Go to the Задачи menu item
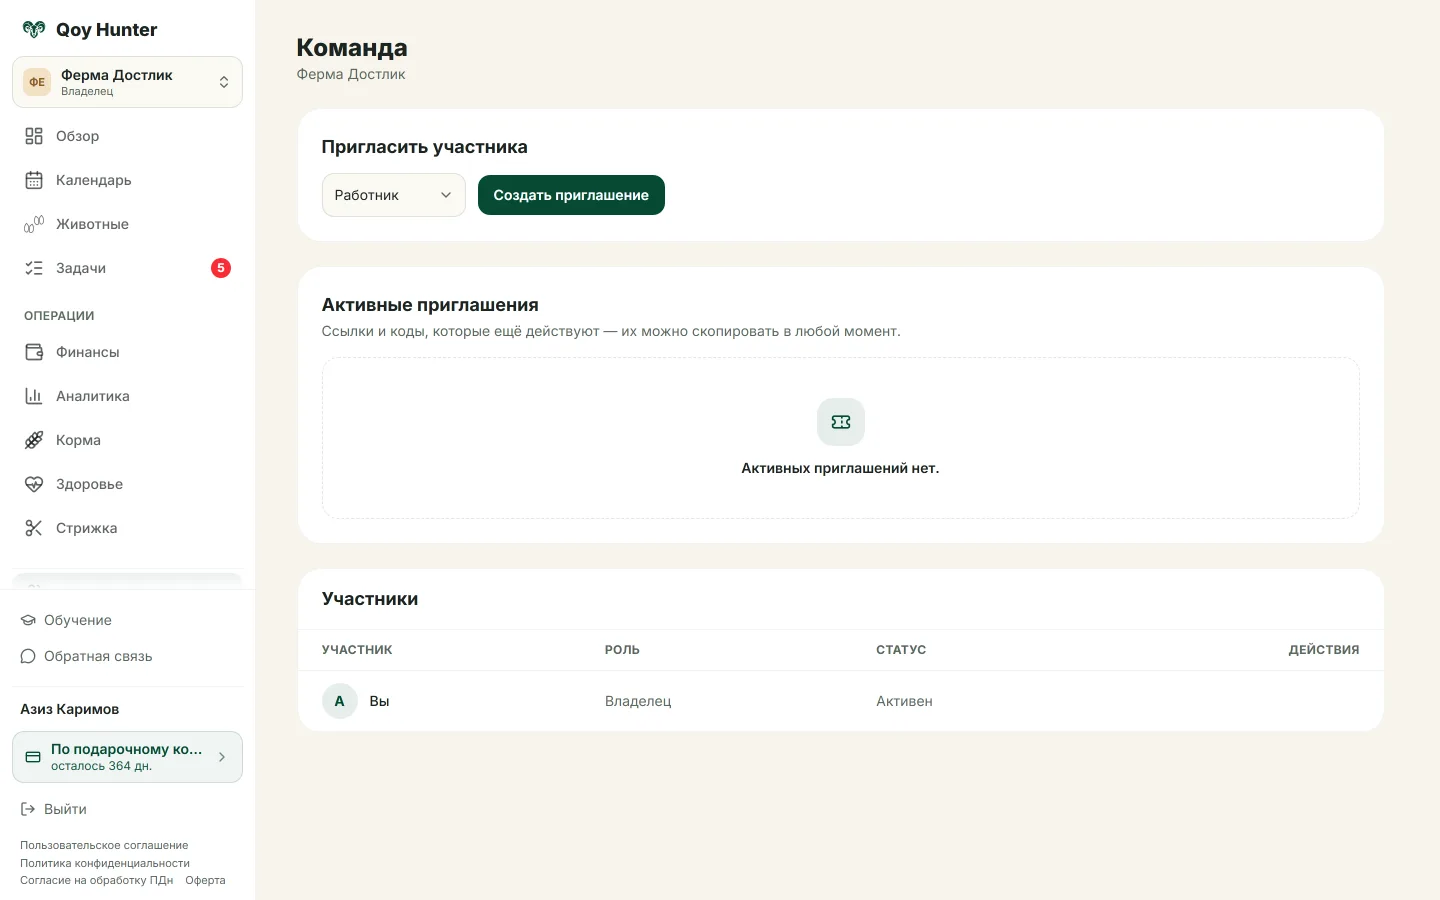This screenshot has height=900, width=1440. (x=127, y=268)
